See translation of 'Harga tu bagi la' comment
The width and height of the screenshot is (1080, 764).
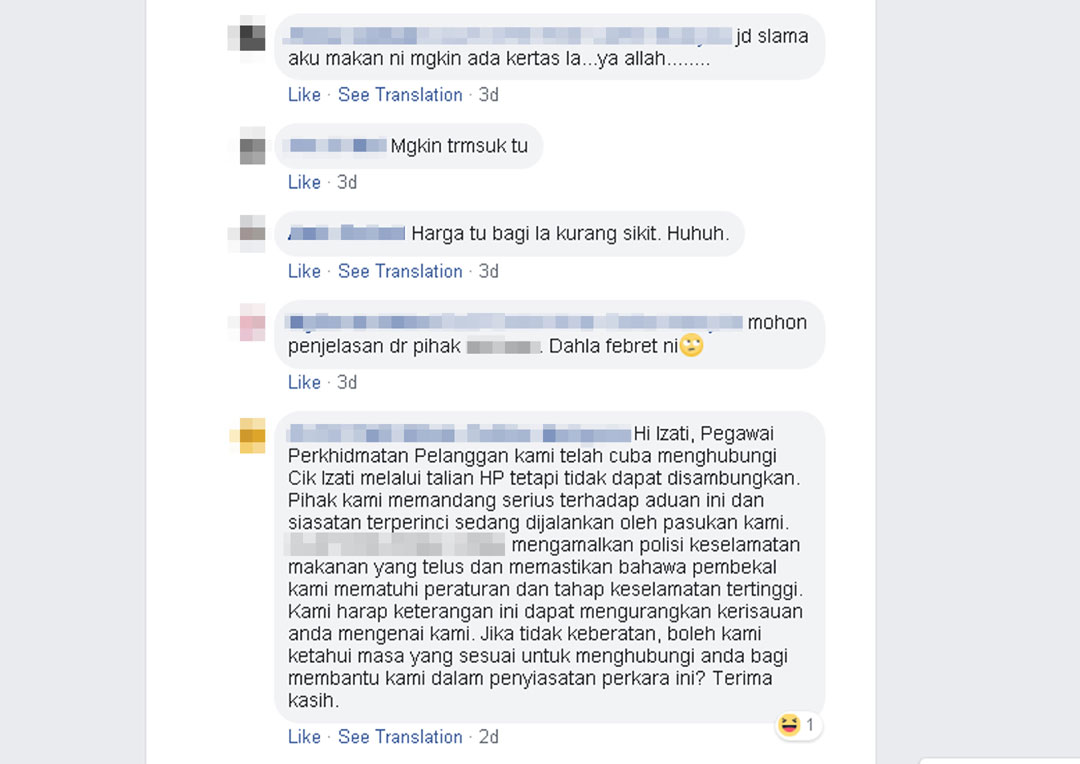[x=399, y=271]
